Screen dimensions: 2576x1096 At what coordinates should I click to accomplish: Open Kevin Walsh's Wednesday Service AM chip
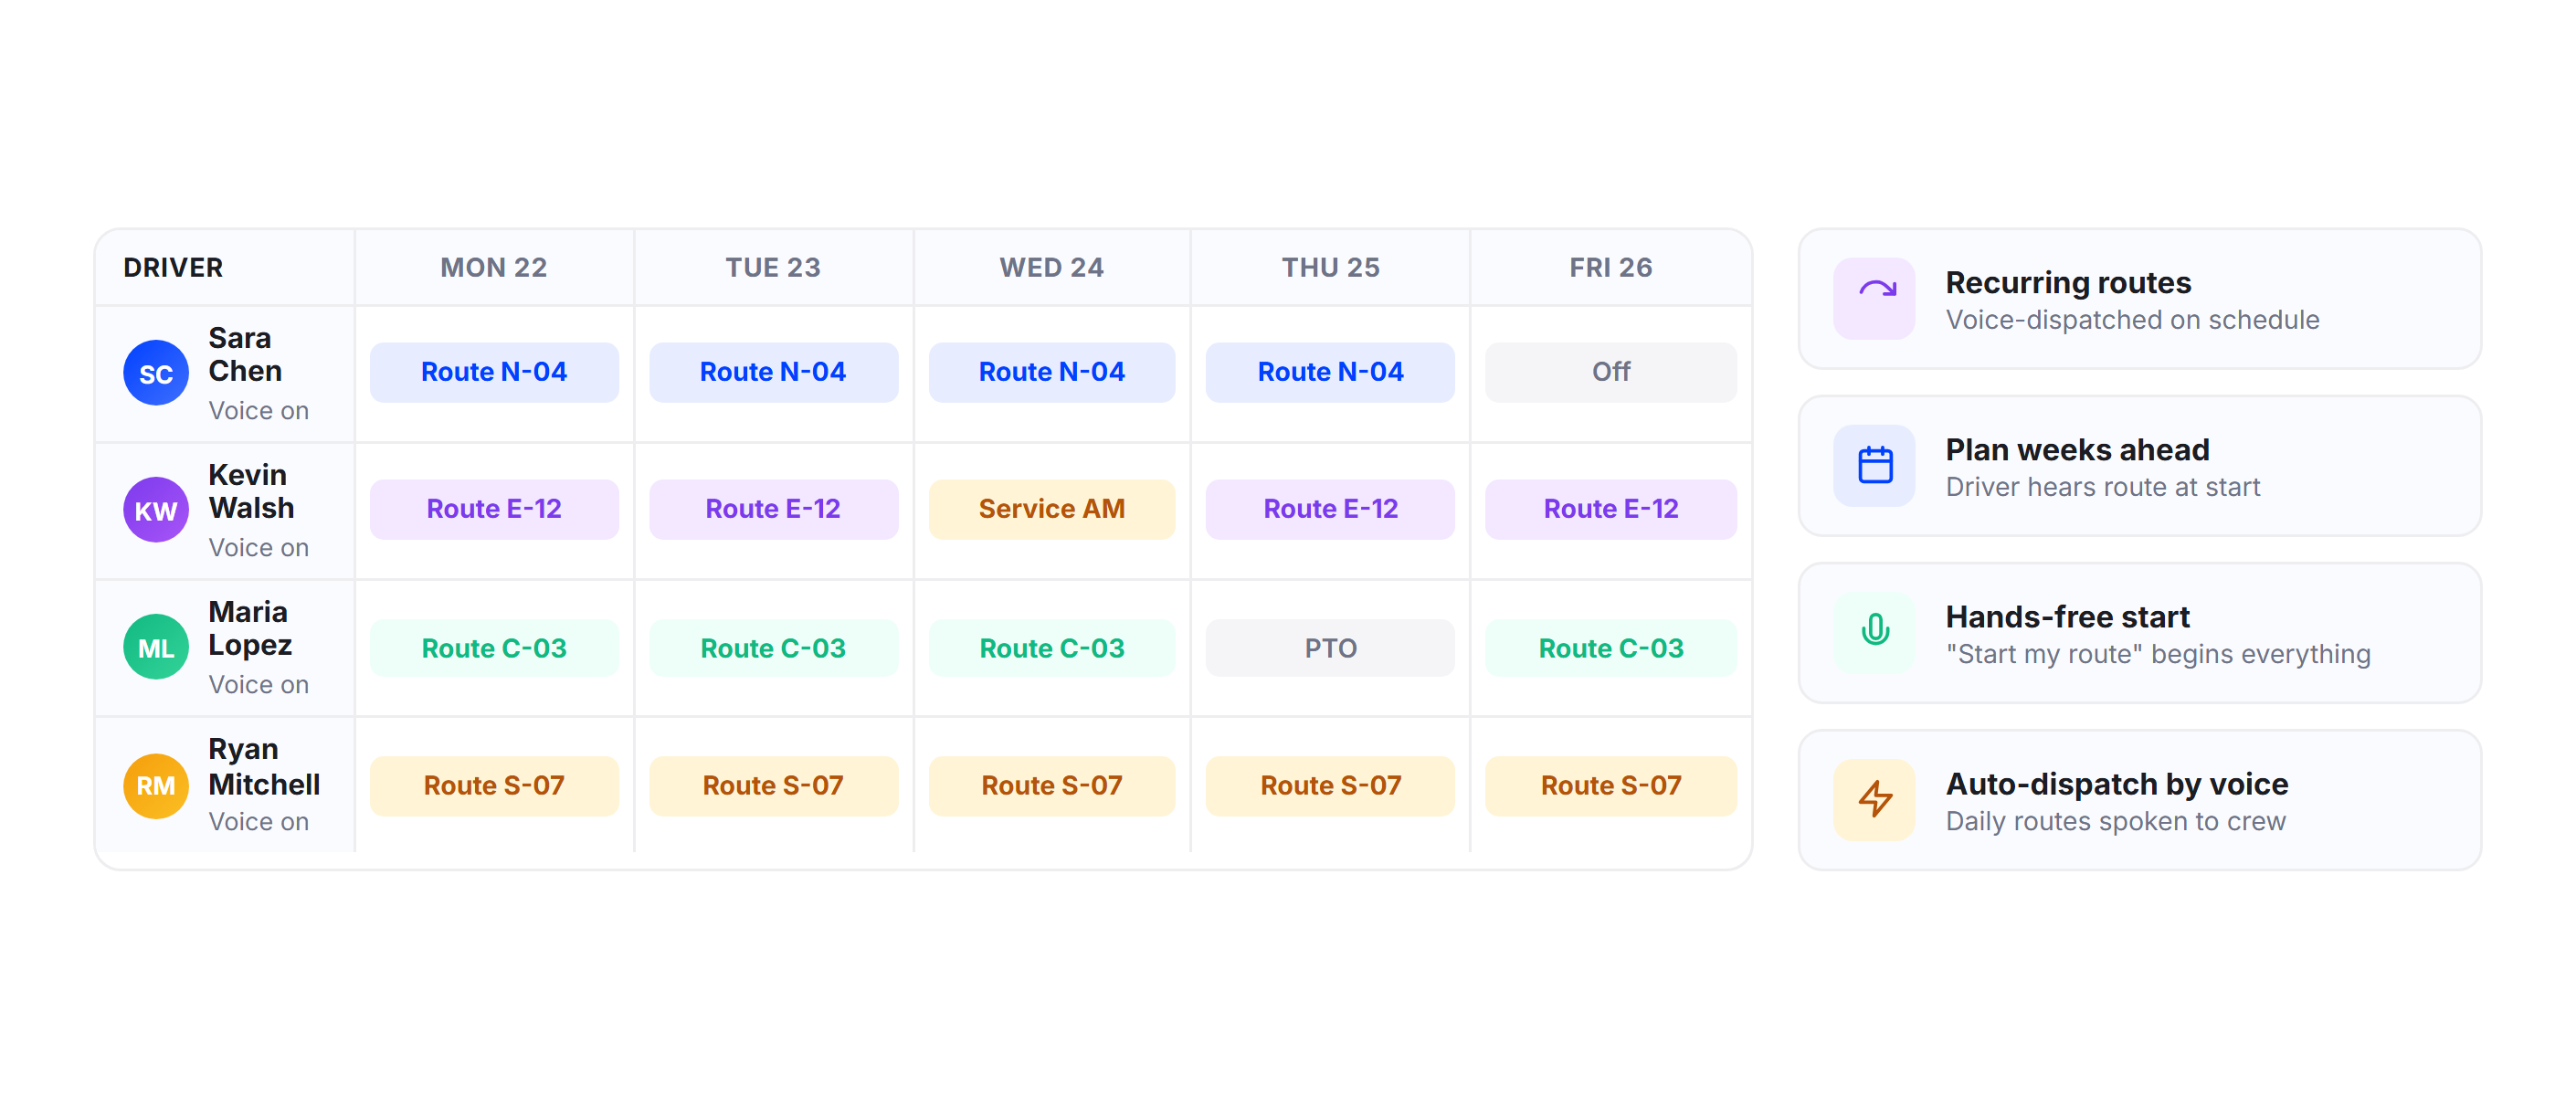(1052, 509)
